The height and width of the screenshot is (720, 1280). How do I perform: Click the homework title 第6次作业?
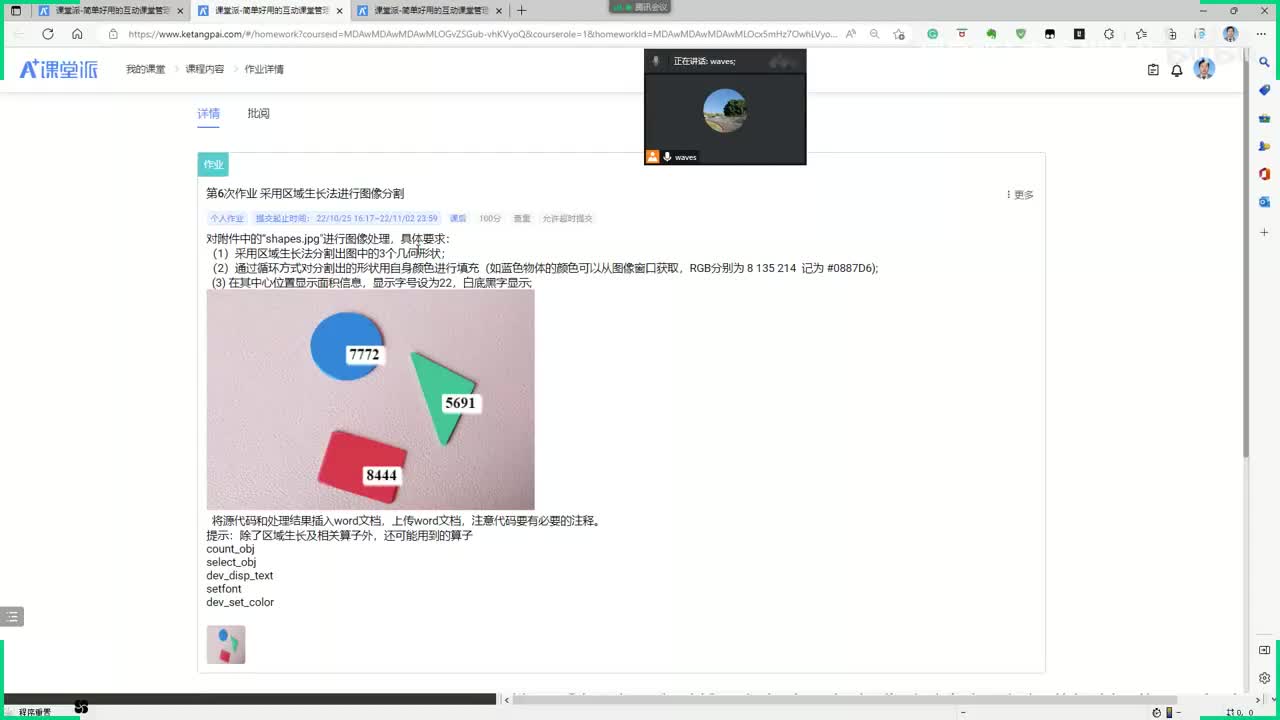(305, 193)
